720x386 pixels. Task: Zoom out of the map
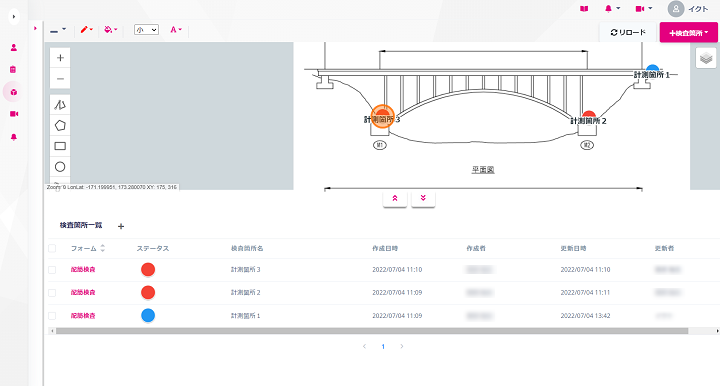(60, 78)
